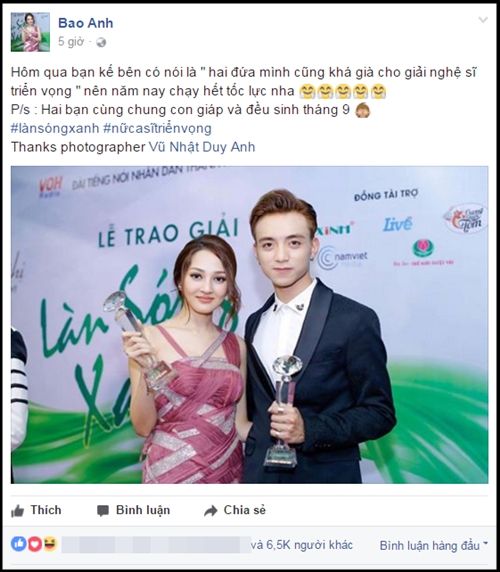
Task: Click the Bình luận comment button label
Action: pos(143,510)
